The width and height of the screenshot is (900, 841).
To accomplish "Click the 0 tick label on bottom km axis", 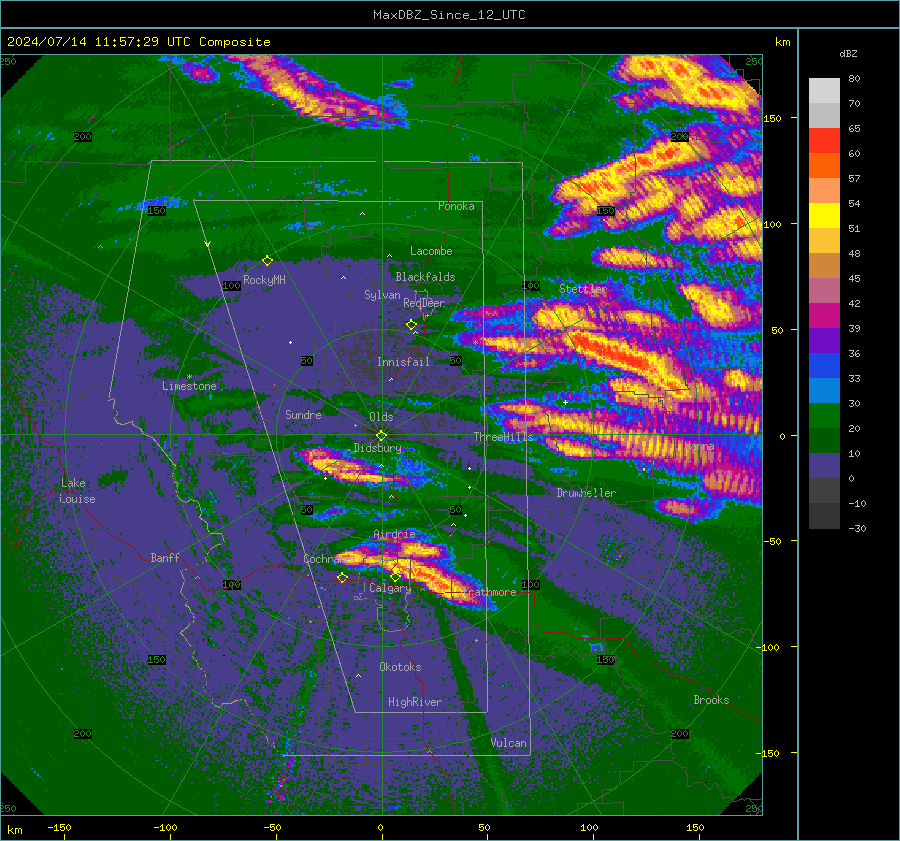I will (x=380, y=827).
